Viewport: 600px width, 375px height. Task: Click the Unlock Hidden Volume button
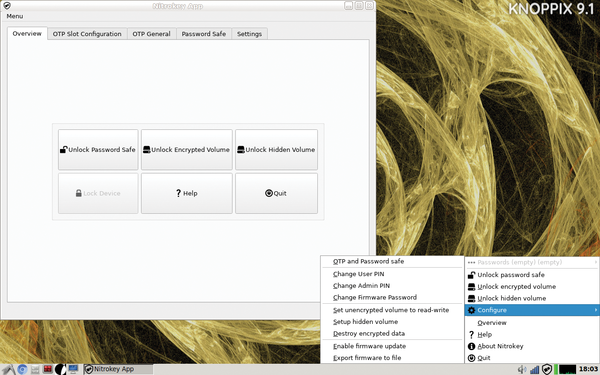(x=276, y=150)
